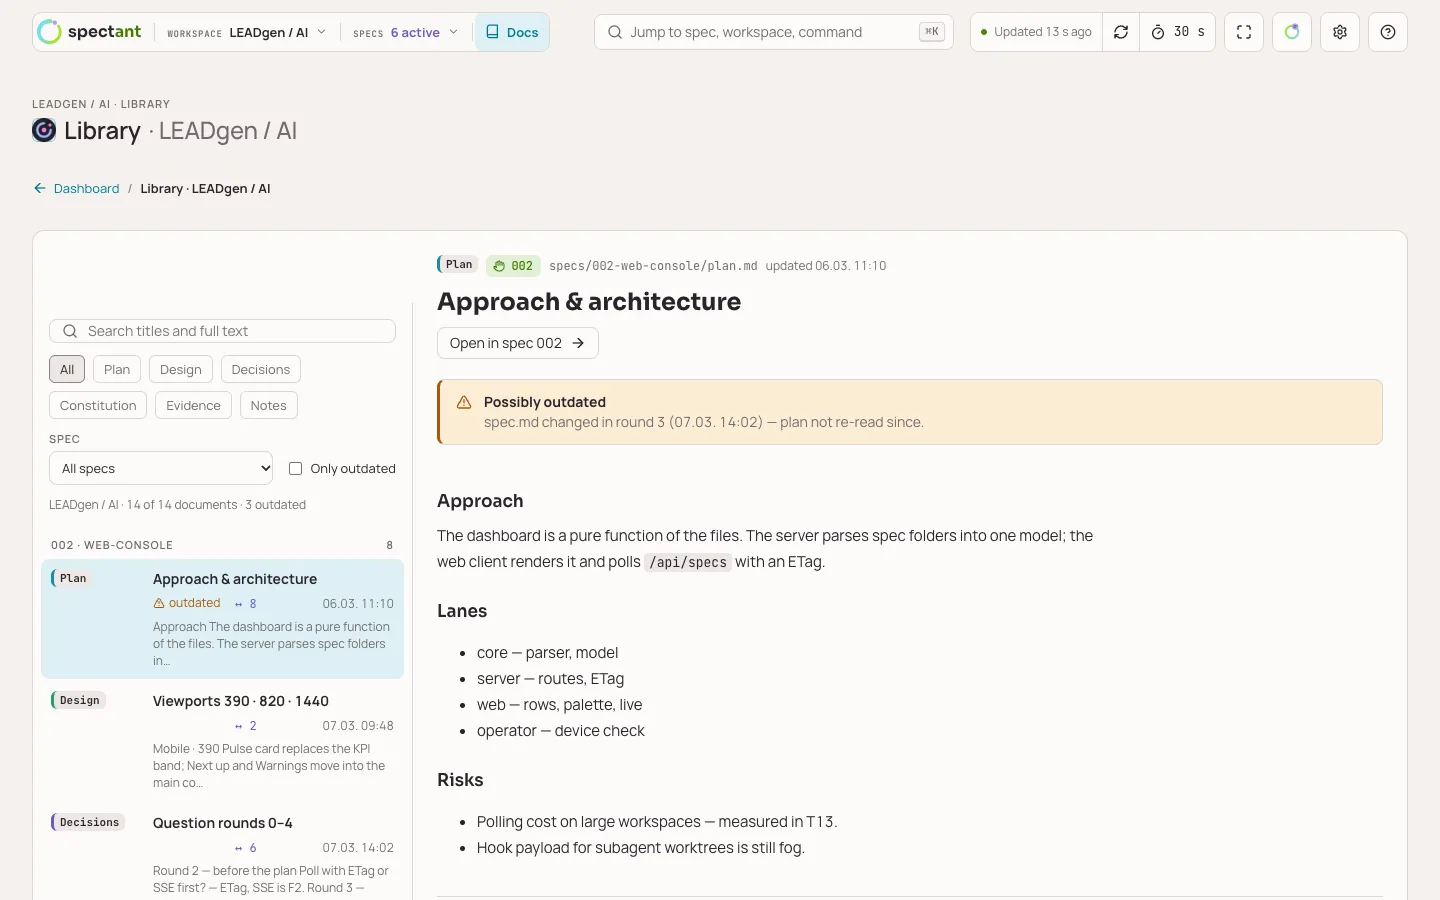Filter by Design documents

181,369
